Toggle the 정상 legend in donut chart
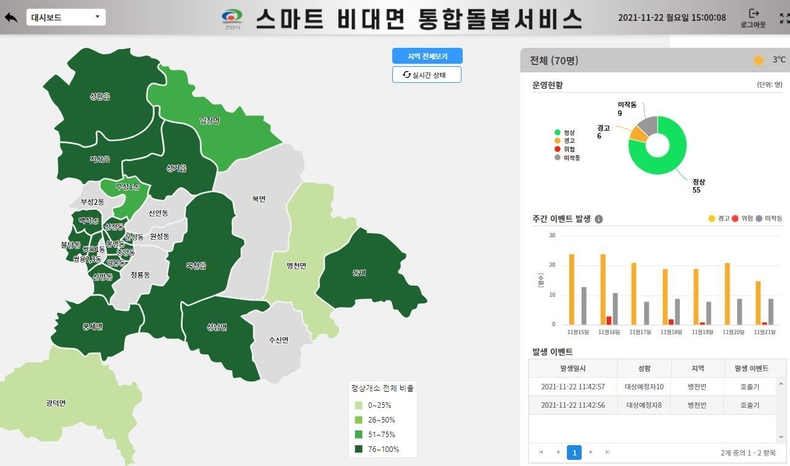 coord(565,132)
